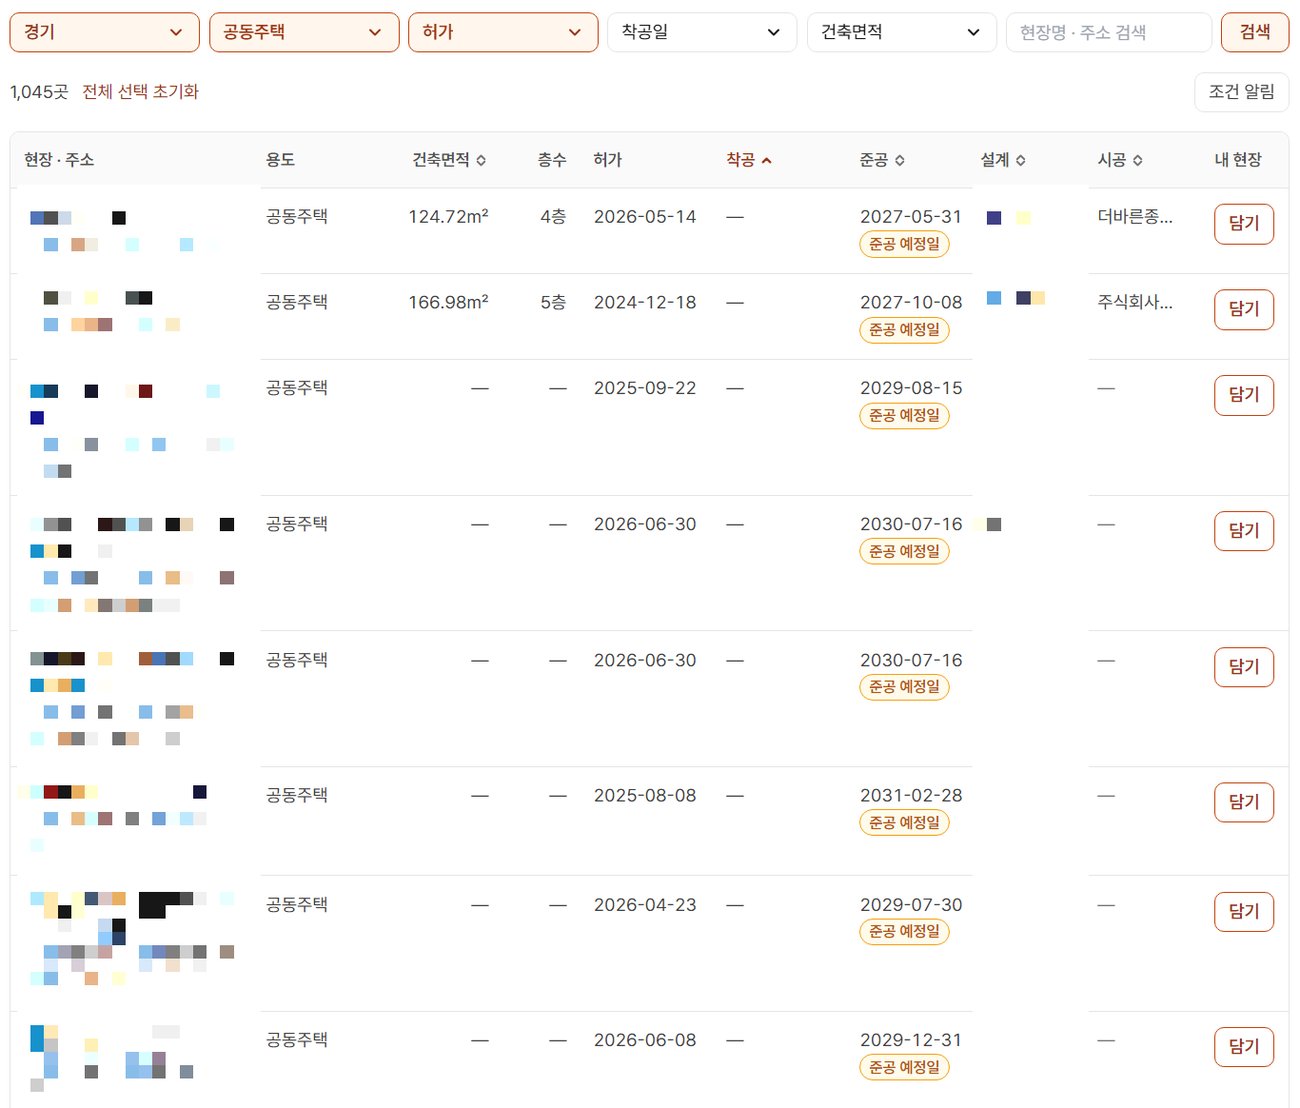This screenshot has width=1300, height=1108.
Task: Click the 주식회사... contractor cell
Action: (1135, 302)
